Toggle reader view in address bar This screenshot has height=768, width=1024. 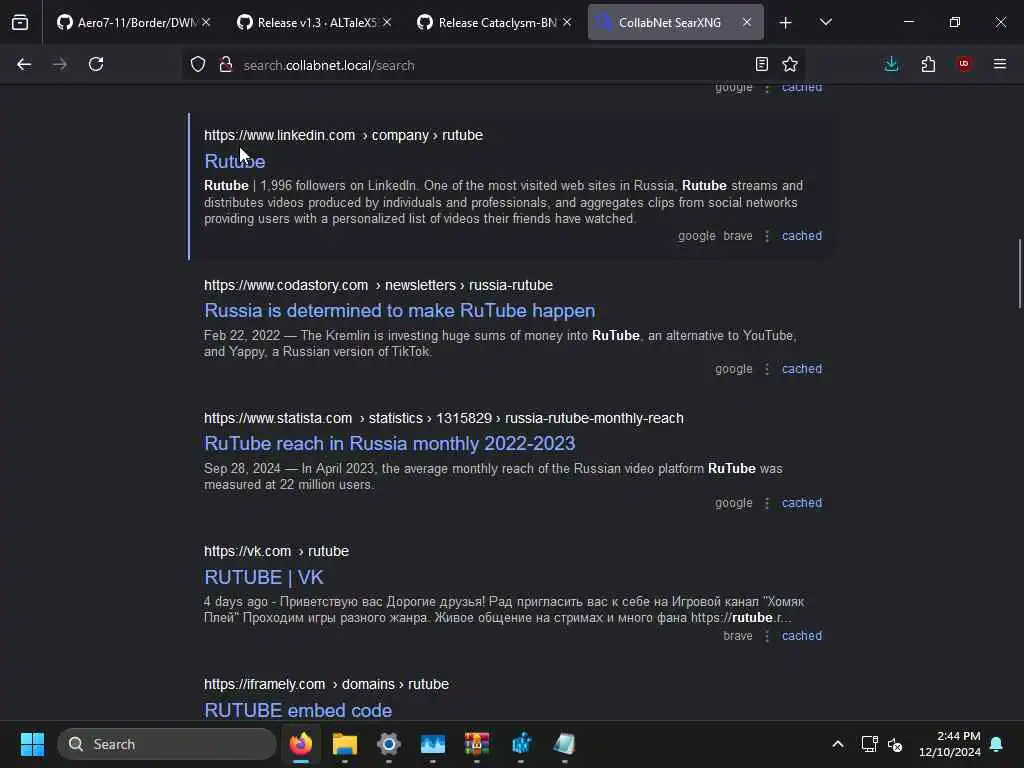pos(761,64)
